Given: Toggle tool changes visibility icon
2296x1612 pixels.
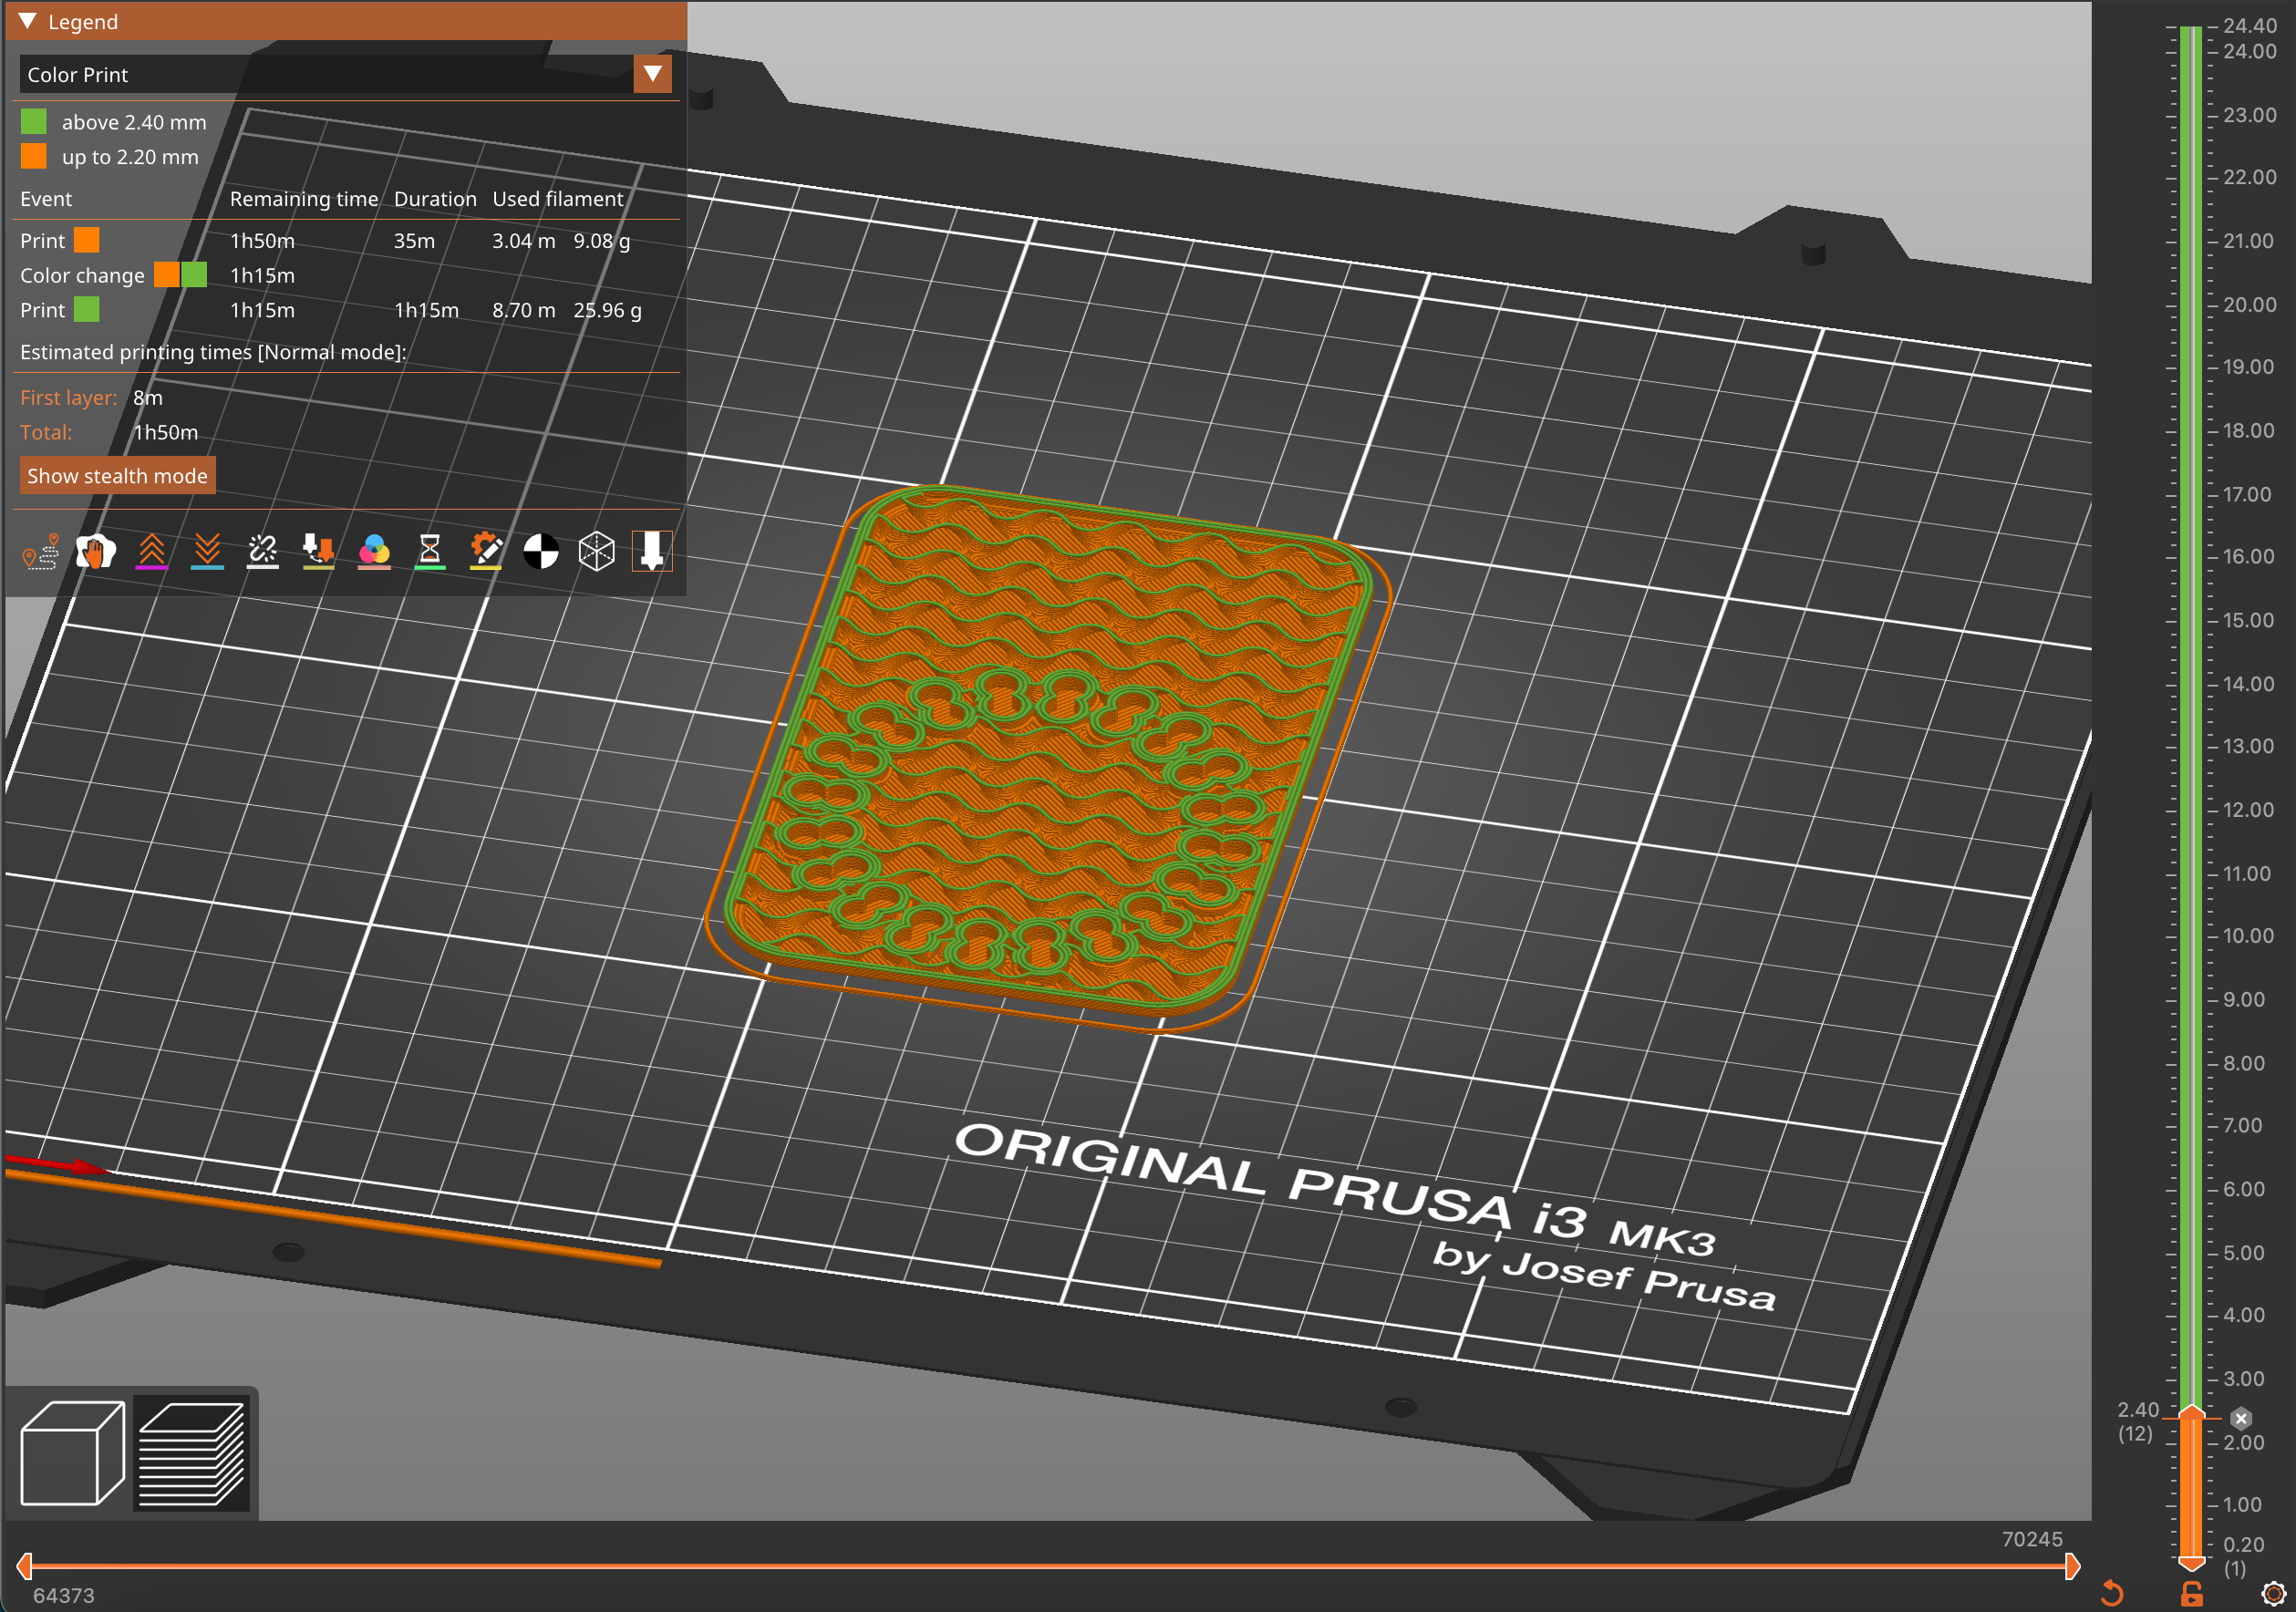Looking at the screenshot, I should pyautogui.click(x=318, y=551).
